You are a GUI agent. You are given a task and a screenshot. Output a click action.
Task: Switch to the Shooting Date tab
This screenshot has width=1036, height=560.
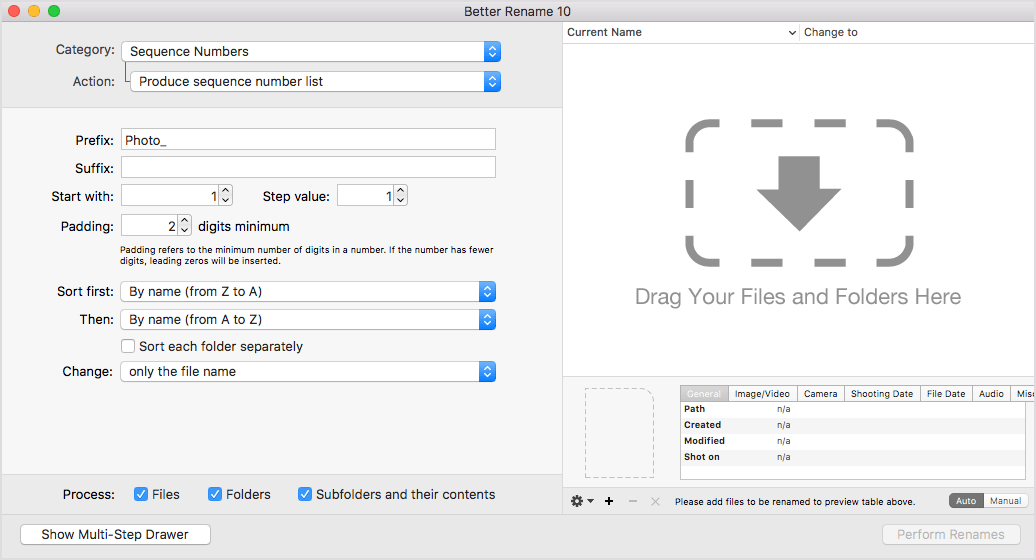pos(881,394)
